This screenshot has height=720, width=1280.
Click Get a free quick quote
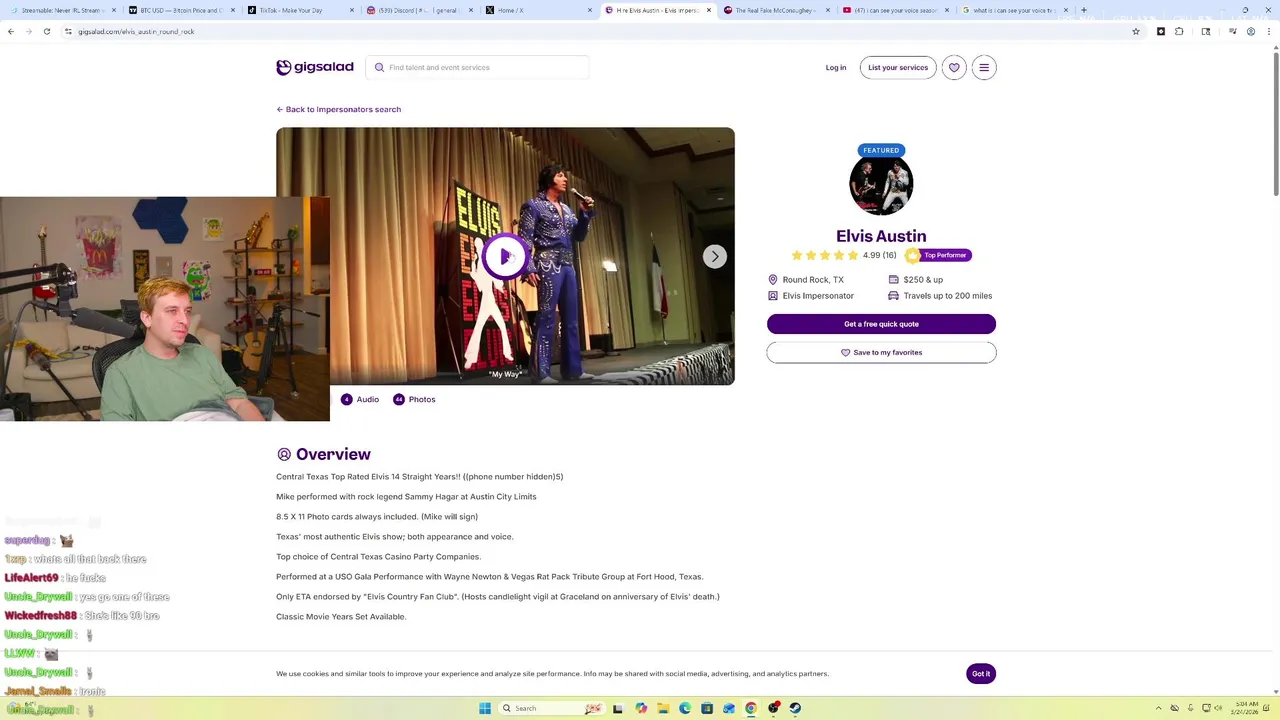(x=881, y=324)
